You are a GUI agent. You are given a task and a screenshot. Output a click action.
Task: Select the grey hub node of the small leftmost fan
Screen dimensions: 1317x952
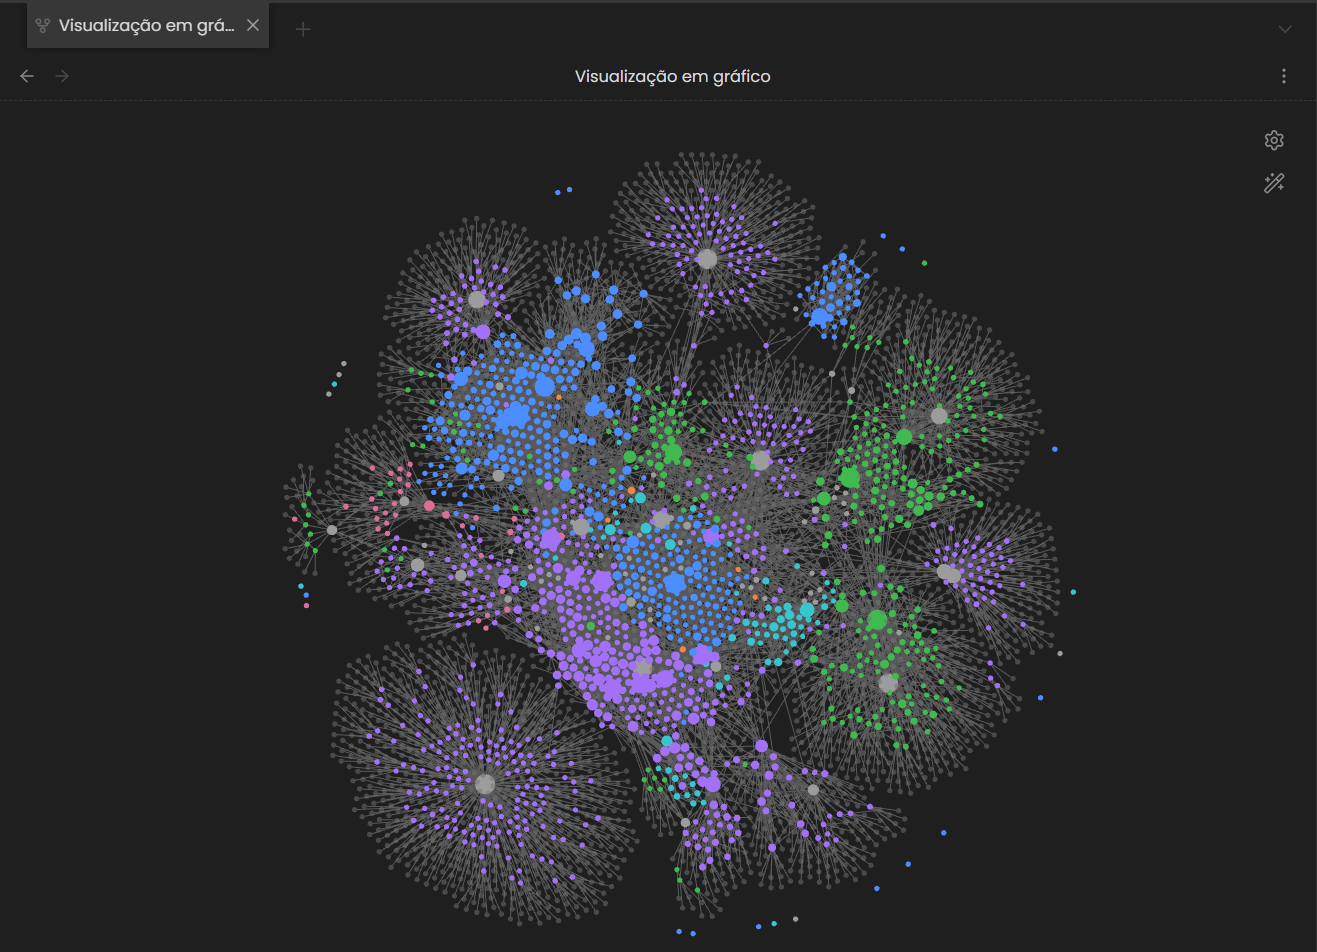point(332,530)
